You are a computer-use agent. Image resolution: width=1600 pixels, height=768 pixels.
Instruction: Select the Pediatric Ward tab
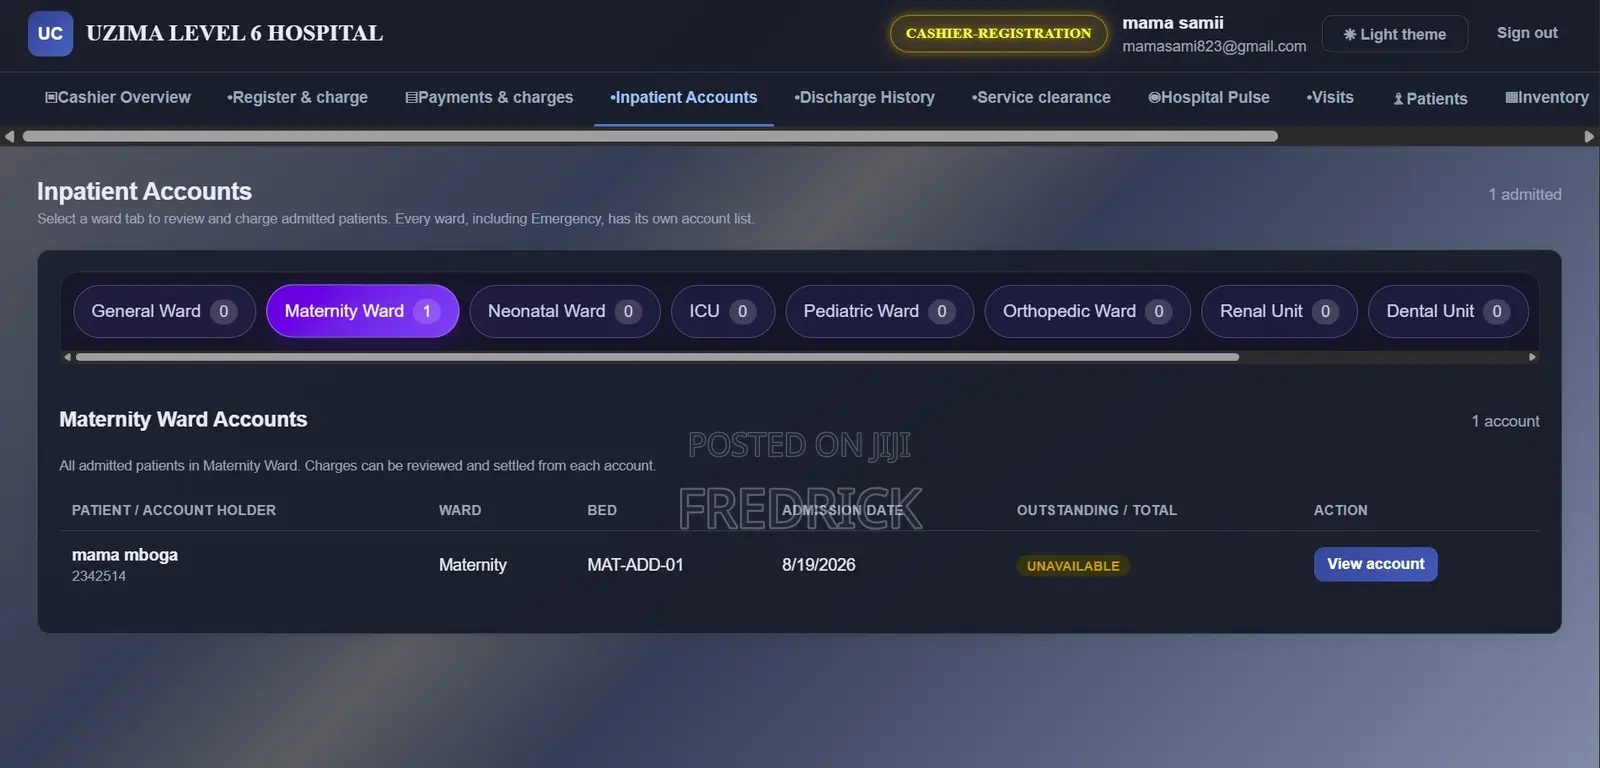pos(880,311)
